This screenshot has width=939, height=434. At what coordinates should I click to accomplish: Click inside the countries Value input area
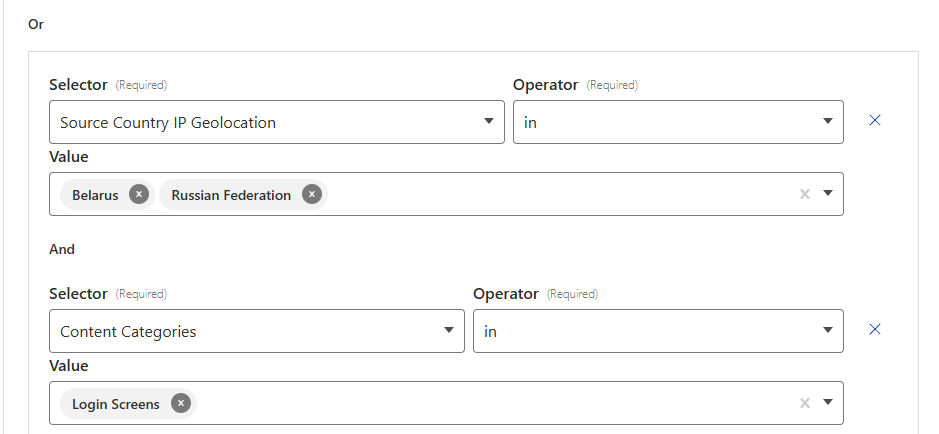click(x=550, y=195)
